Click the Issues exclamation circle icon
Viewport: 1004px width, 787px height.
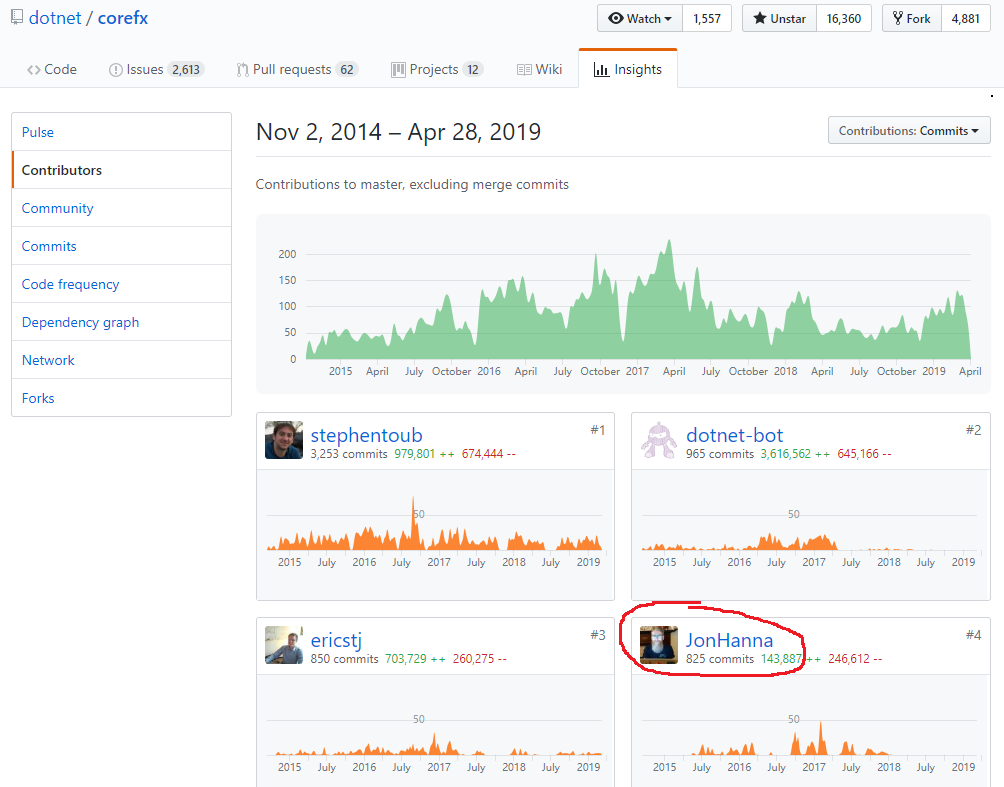pos(116,70)
